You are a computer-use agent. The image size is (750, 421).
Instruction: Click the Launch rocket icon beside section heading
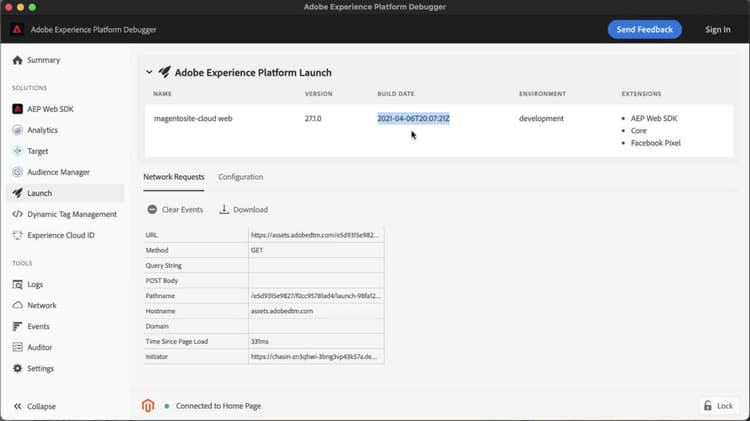(165, 72)
